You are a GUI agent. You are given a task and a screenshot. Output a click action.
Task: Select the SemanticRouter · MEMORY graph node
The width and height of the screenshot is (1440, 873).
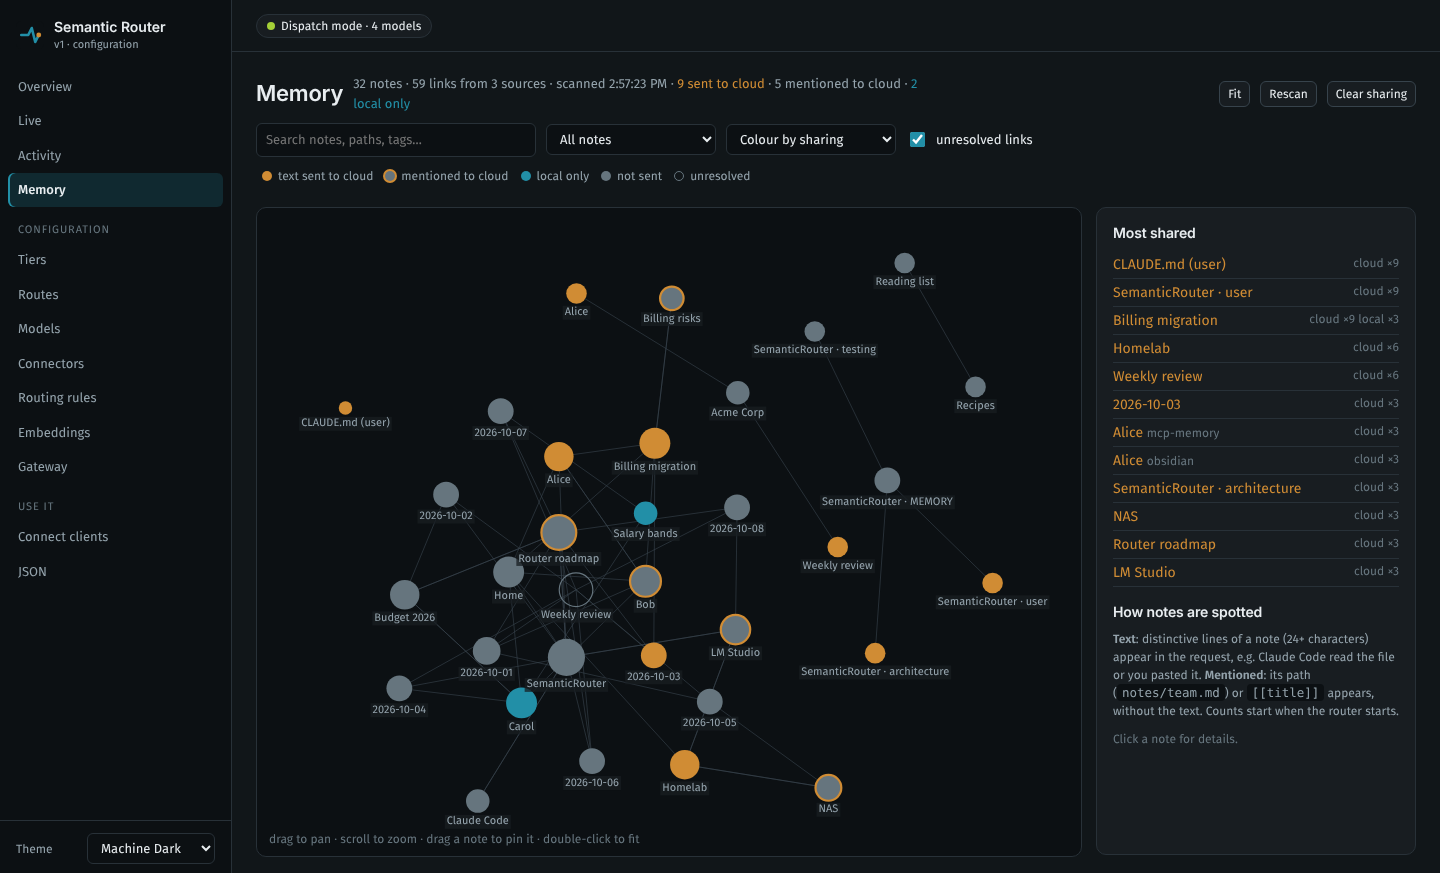click(887, 481)
